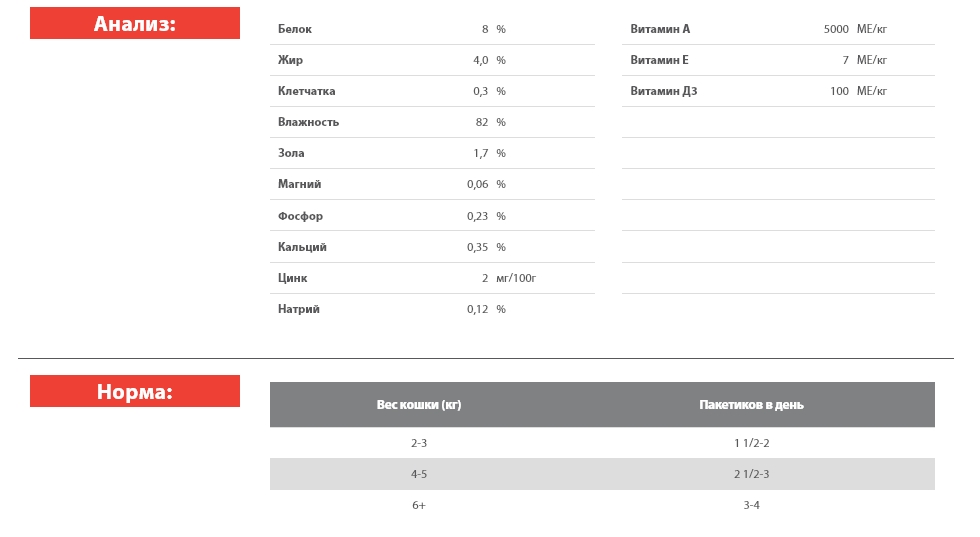Select the Цинк row label
Screen dimensions: 980x537
pos(292,279)
